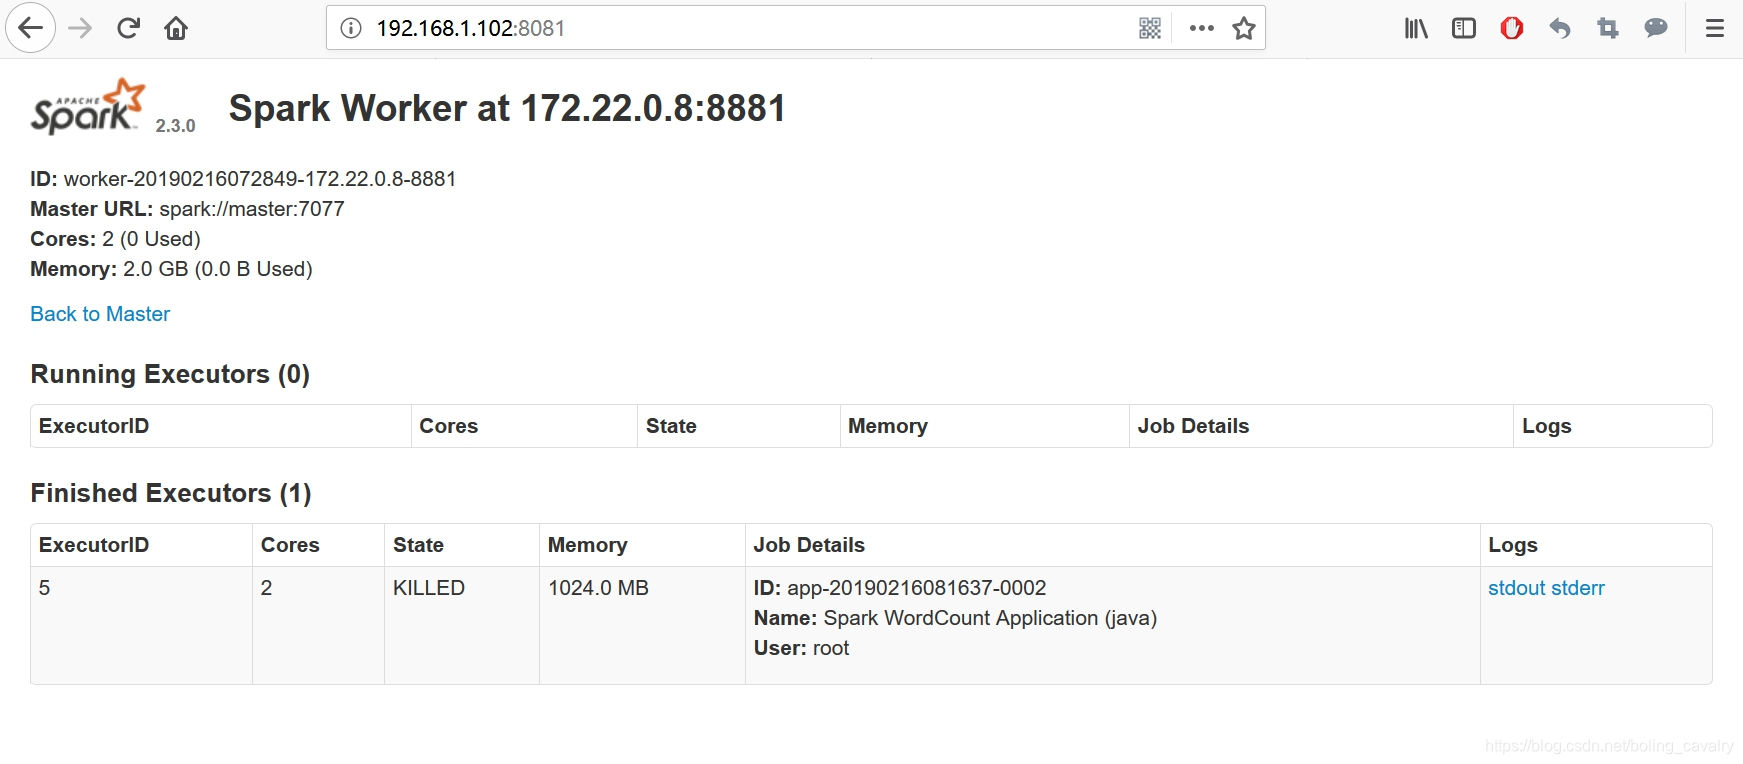The width and height of the screenshot is (1743, 764).
Task: Open the stdout log link
Action: click(x=1517, y=588)
